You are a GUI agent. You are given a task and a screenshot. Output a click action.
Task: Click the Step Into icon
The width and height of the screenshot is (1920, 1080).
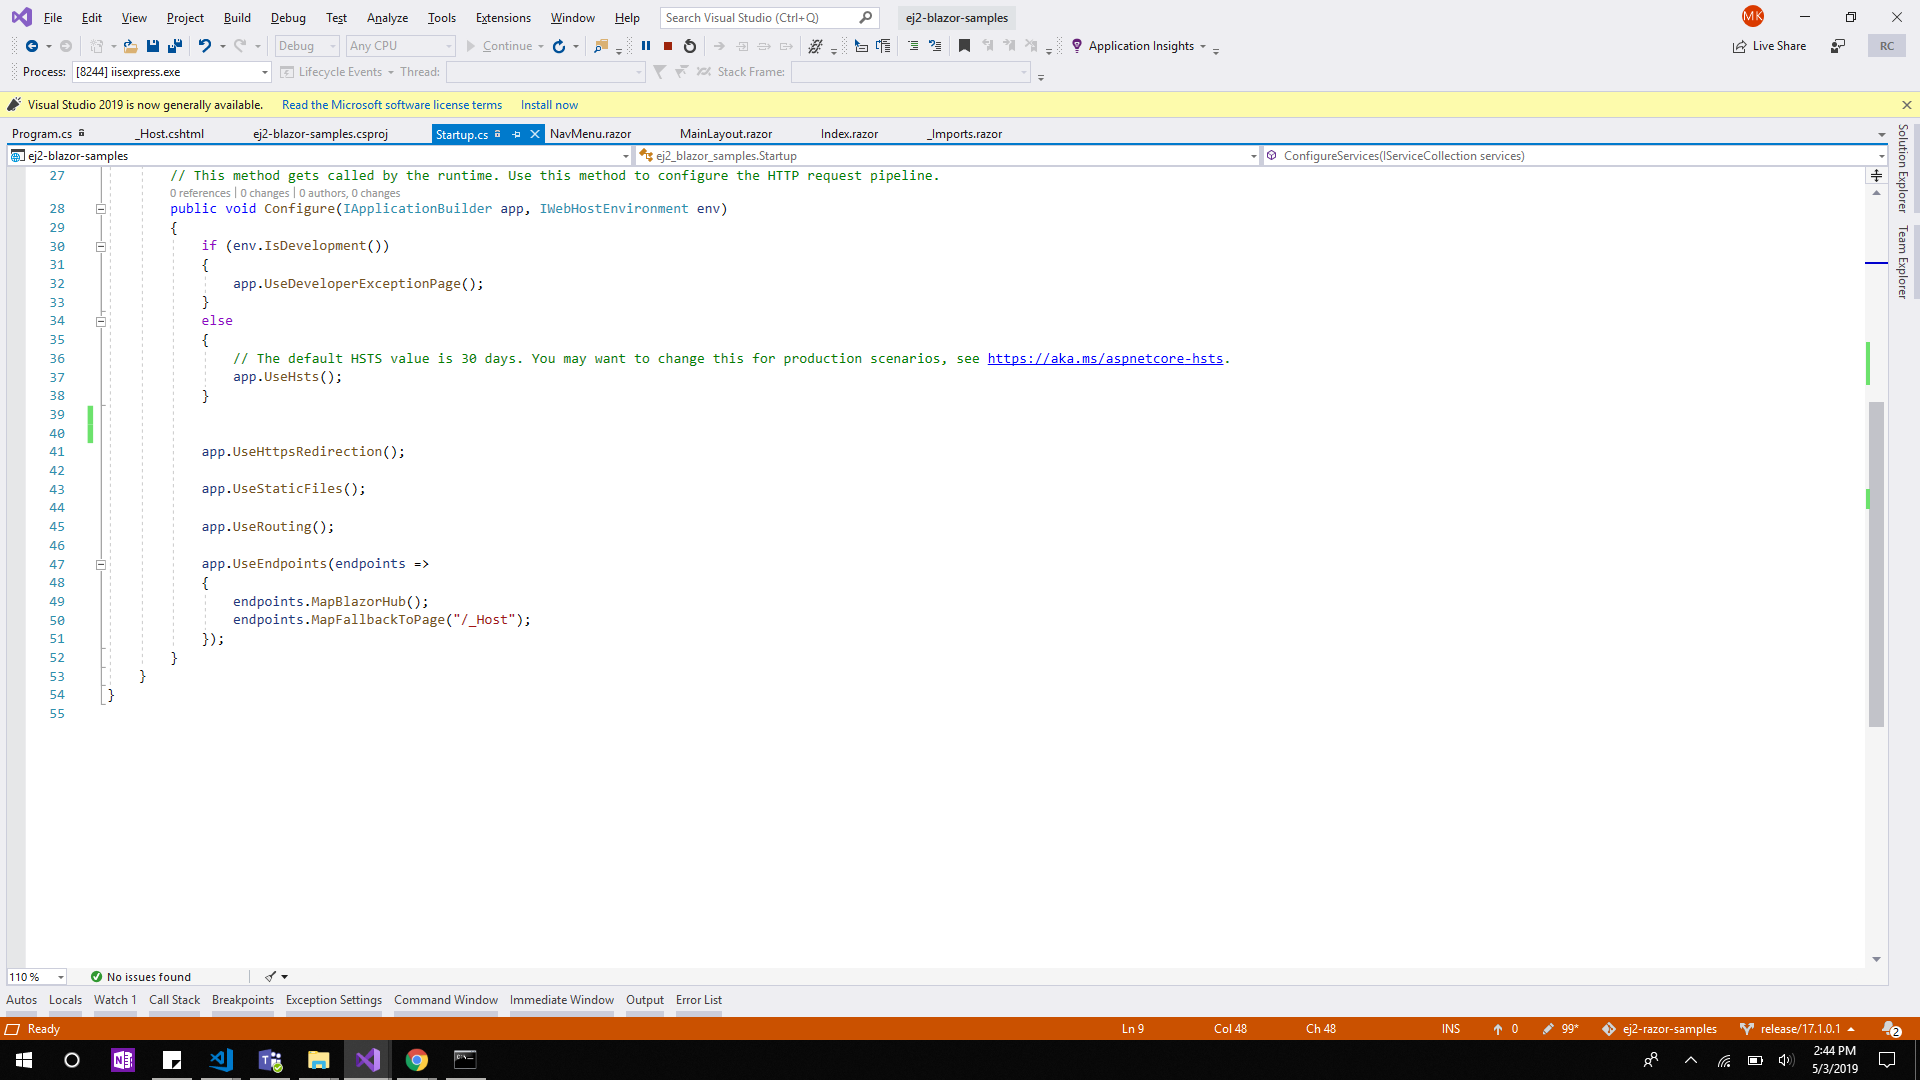(742, 45)
